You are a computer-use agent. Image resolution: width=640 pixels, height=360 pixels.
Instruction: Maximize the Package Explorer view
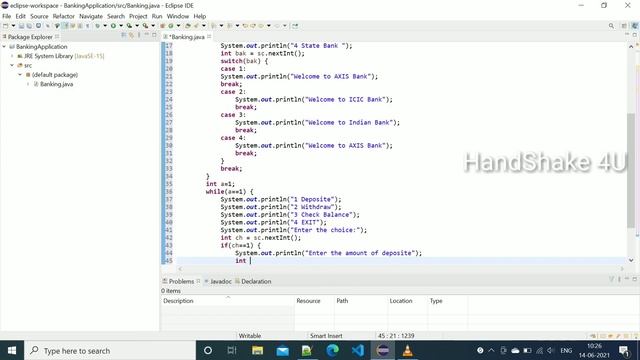pos(154,36)
